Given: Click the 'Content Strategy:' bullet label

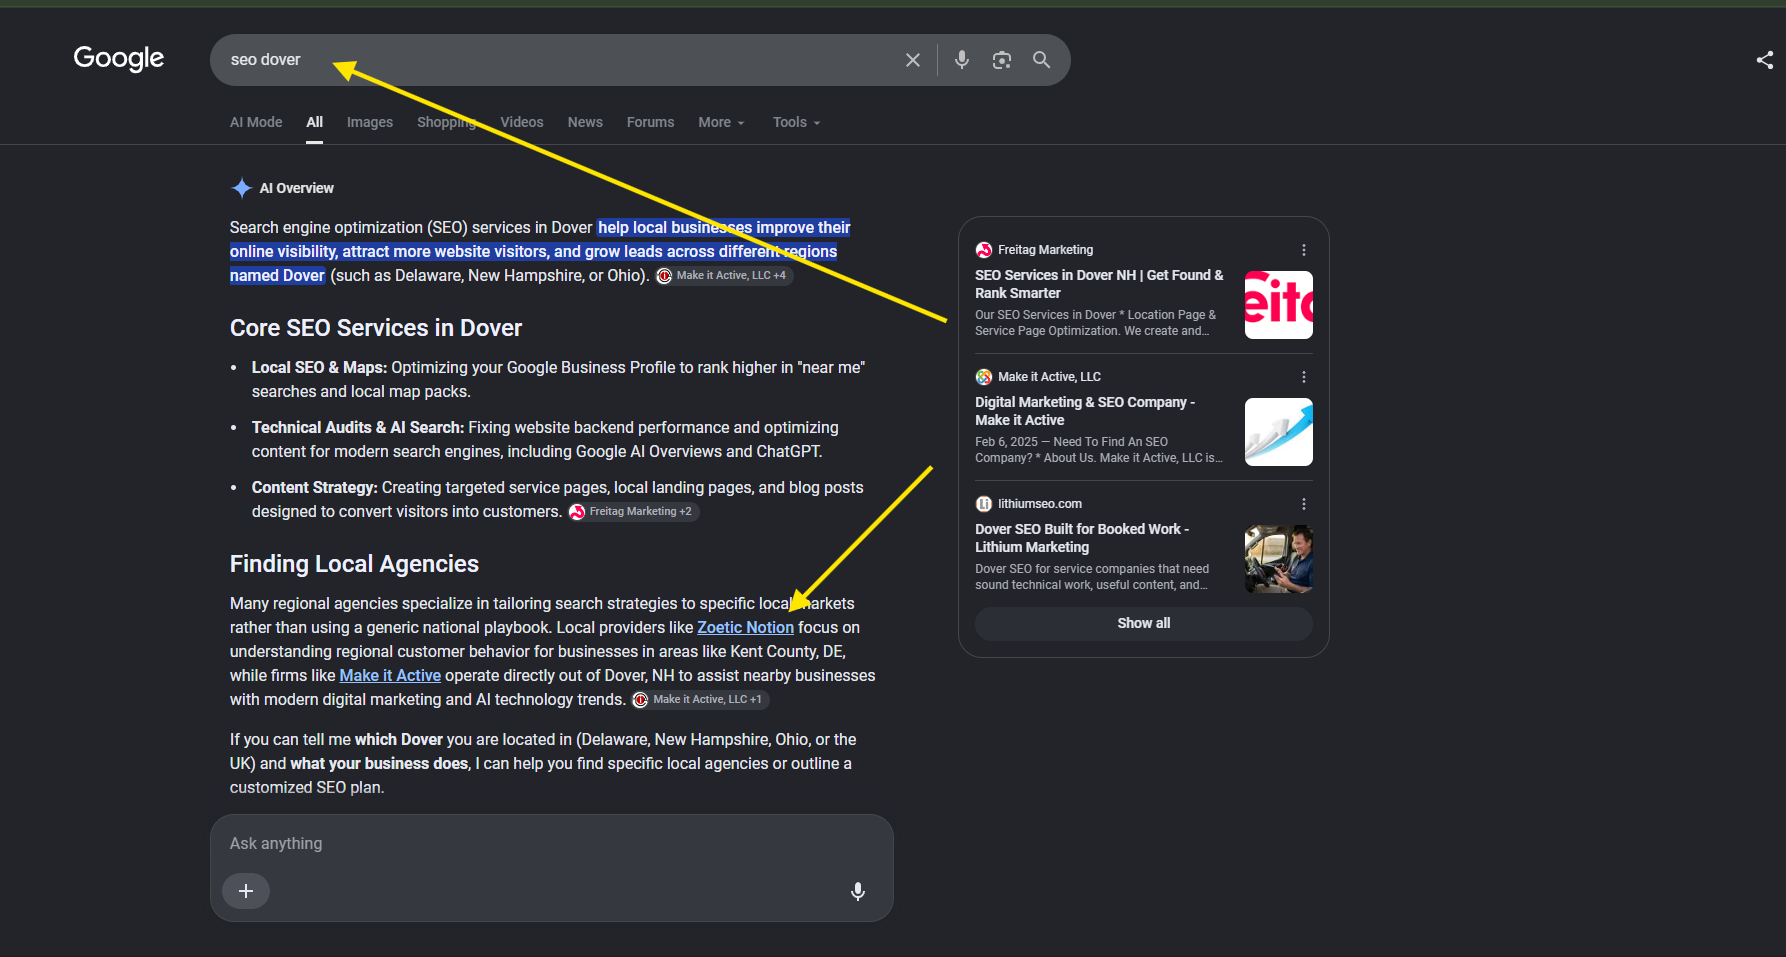Looking at the screenshot, I should (315, 488).
